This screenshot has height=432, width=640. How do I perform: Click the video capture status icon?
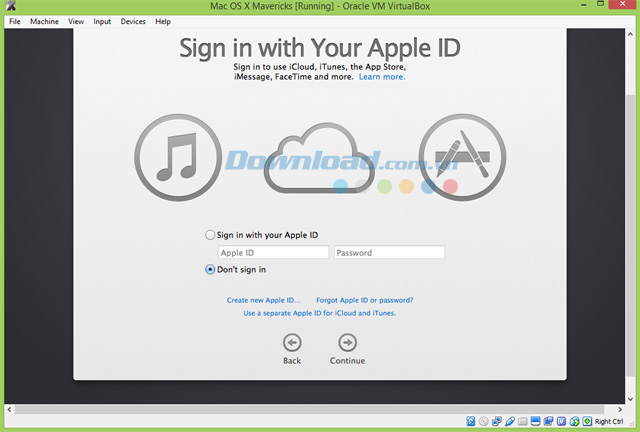coord(548,421)
